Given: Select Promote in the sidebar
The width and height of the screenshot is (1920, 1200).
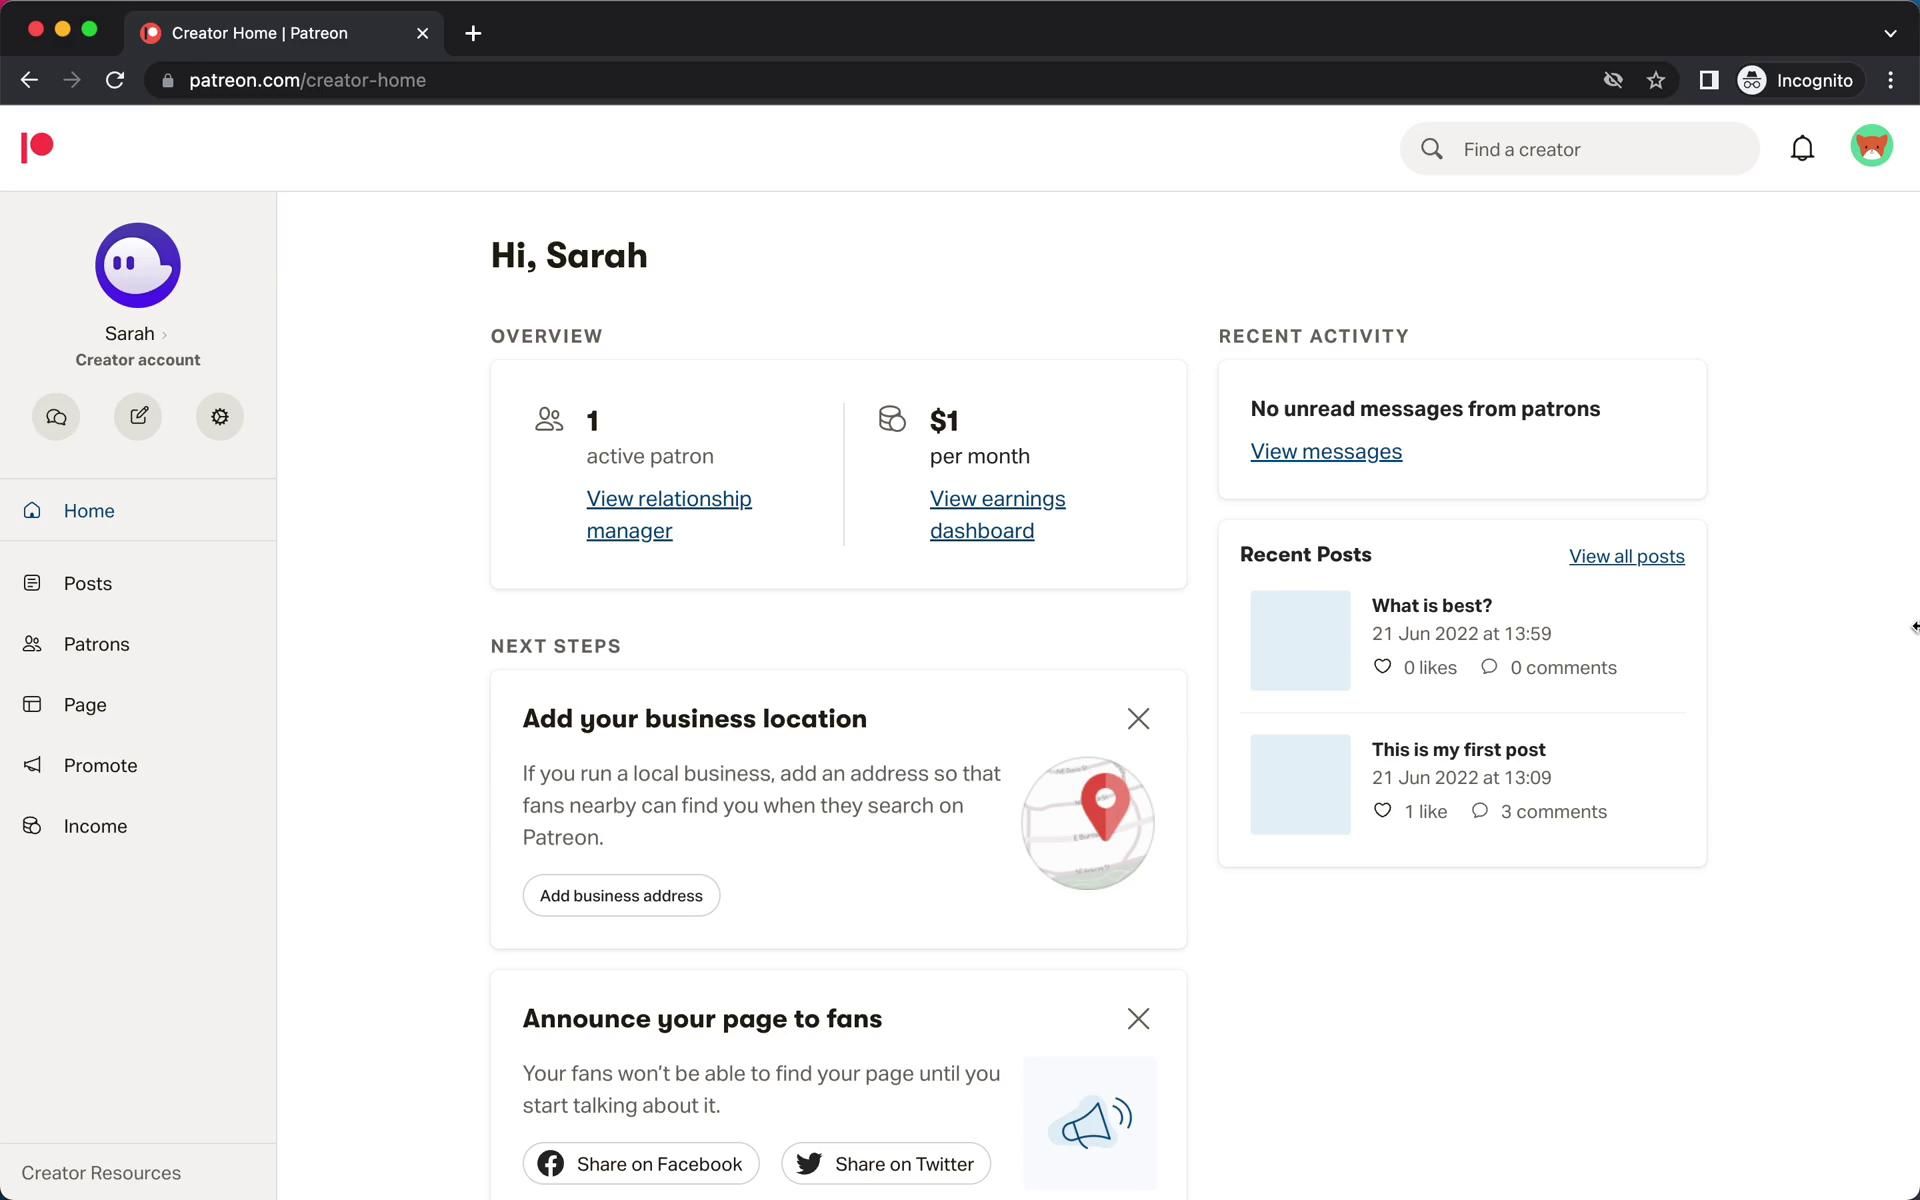Looking at the screenshot, I should pyautogui.click(x=100, y=765).
